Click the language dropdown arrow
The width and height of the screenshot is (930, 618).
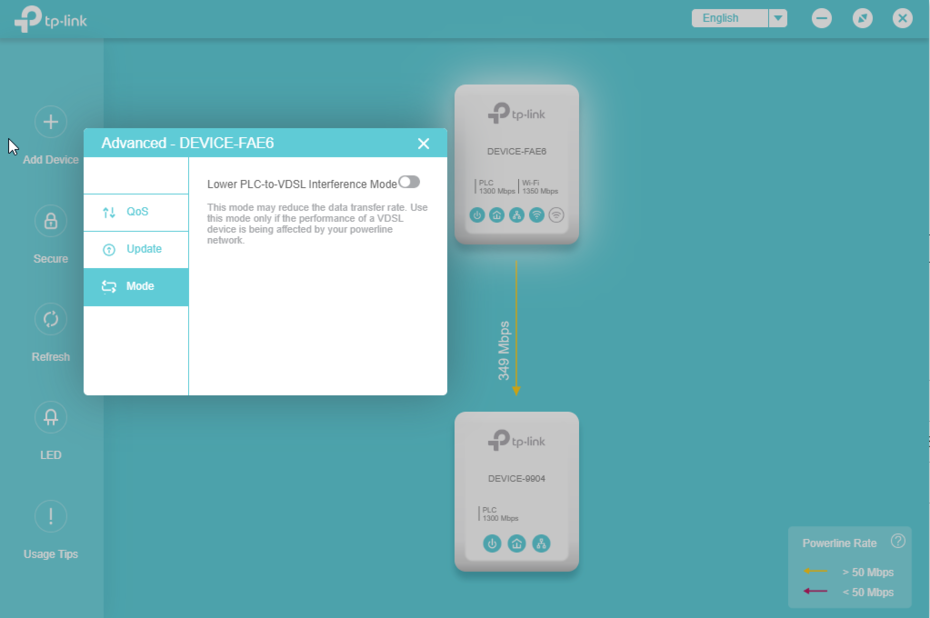(778, 18)
